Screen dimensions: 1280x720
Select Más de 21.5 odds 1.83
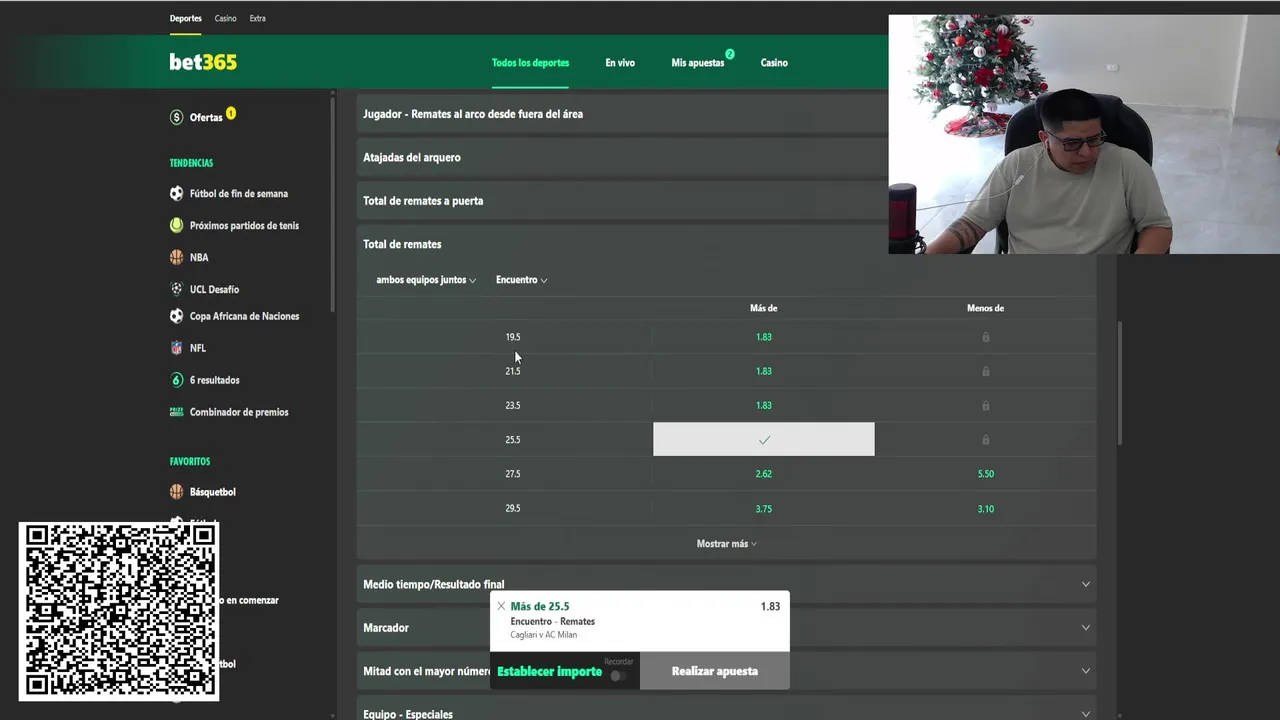pyautogui.click(x=764, y=371)
